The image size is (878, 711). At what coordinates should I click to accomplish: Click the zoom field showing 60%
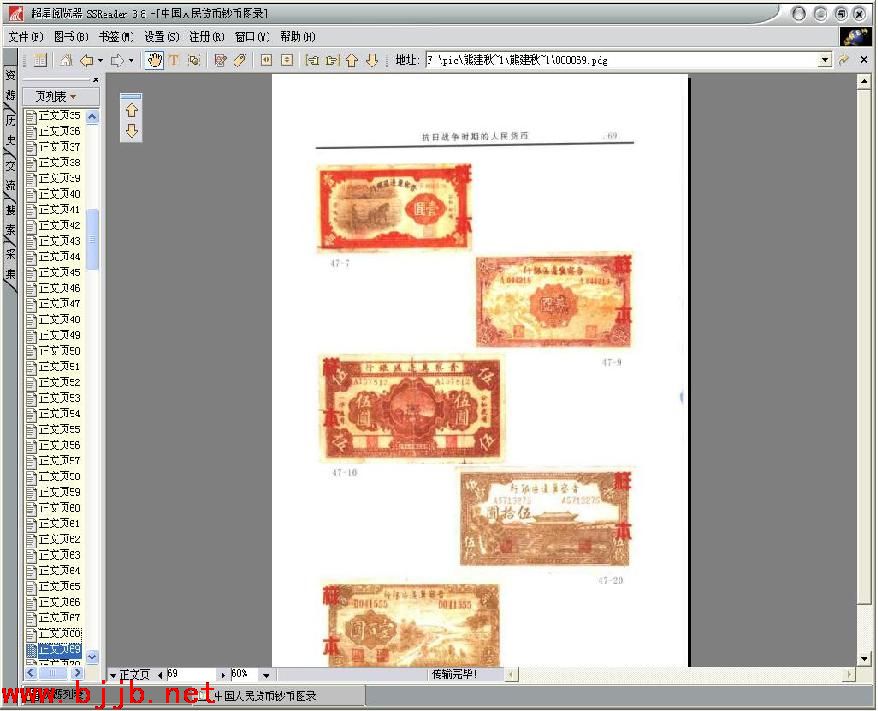244,674
